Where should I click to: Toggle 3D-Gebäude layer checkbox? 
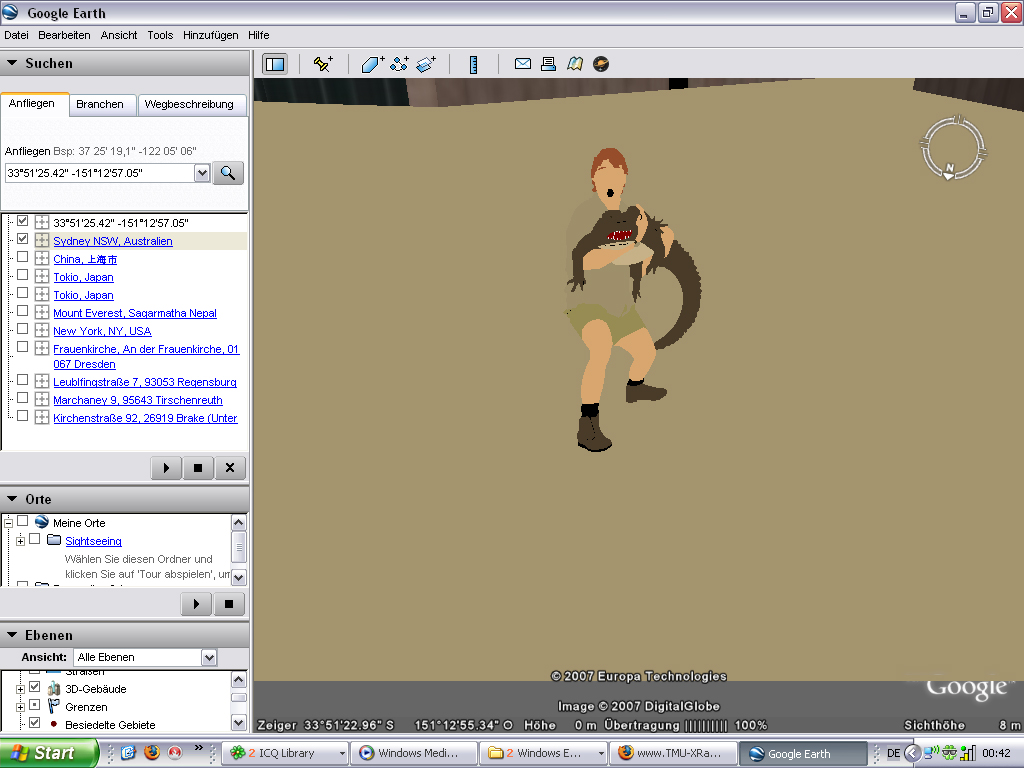35,687
